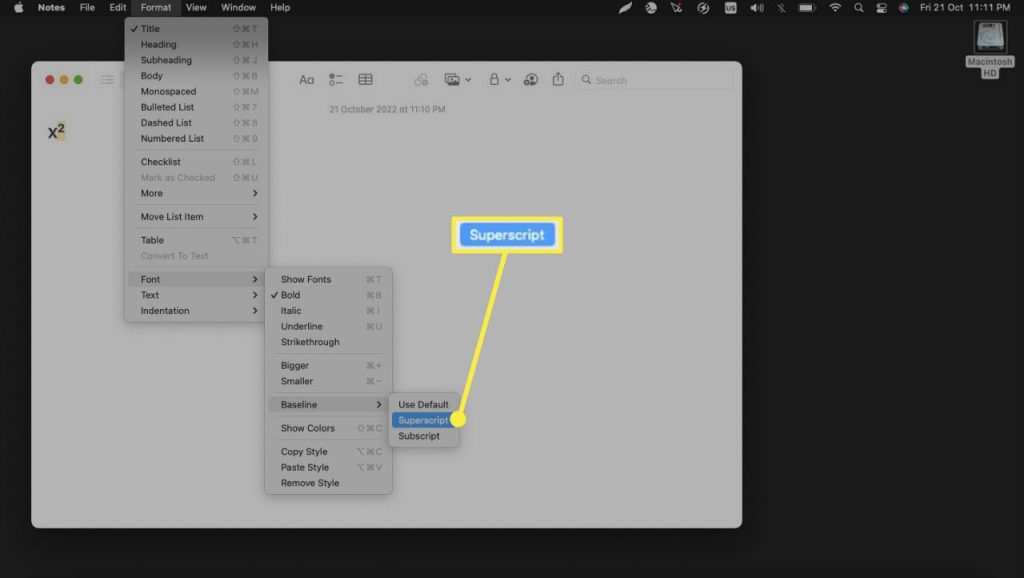The height and width of the screenshot is (578, 1024).
Task: Click the link note icon in toolbar
Action: (x=421, y=80)
